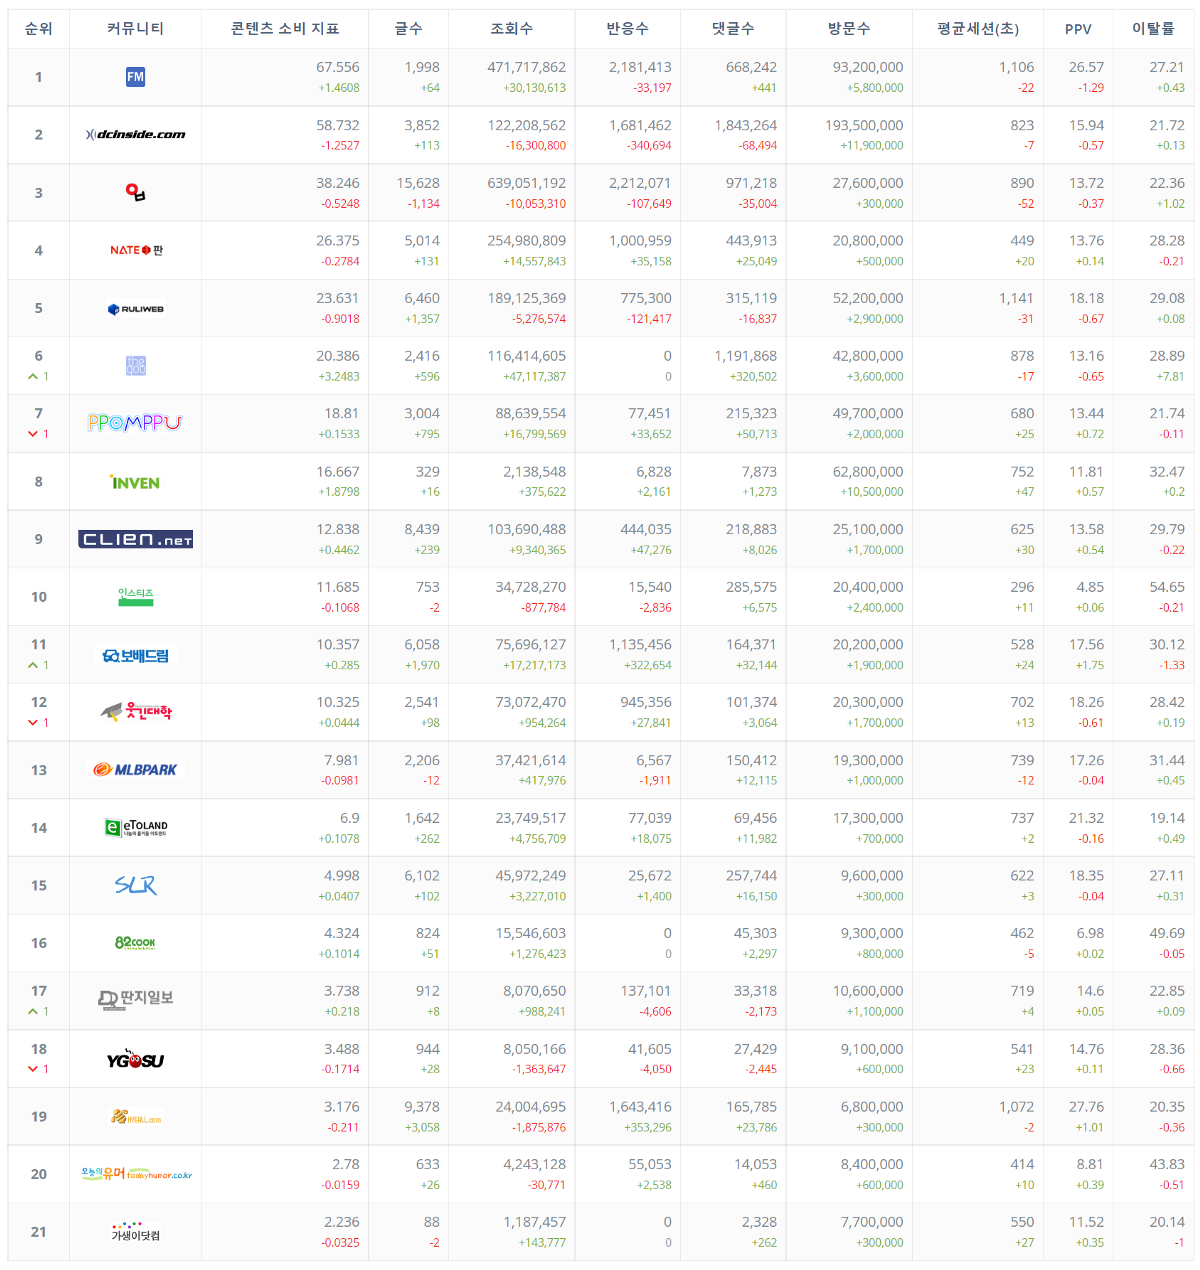Sort by the 댓글수 column header
Image resolution: width=1200 pixels, height=1270 pixels.
click(733, 29)
